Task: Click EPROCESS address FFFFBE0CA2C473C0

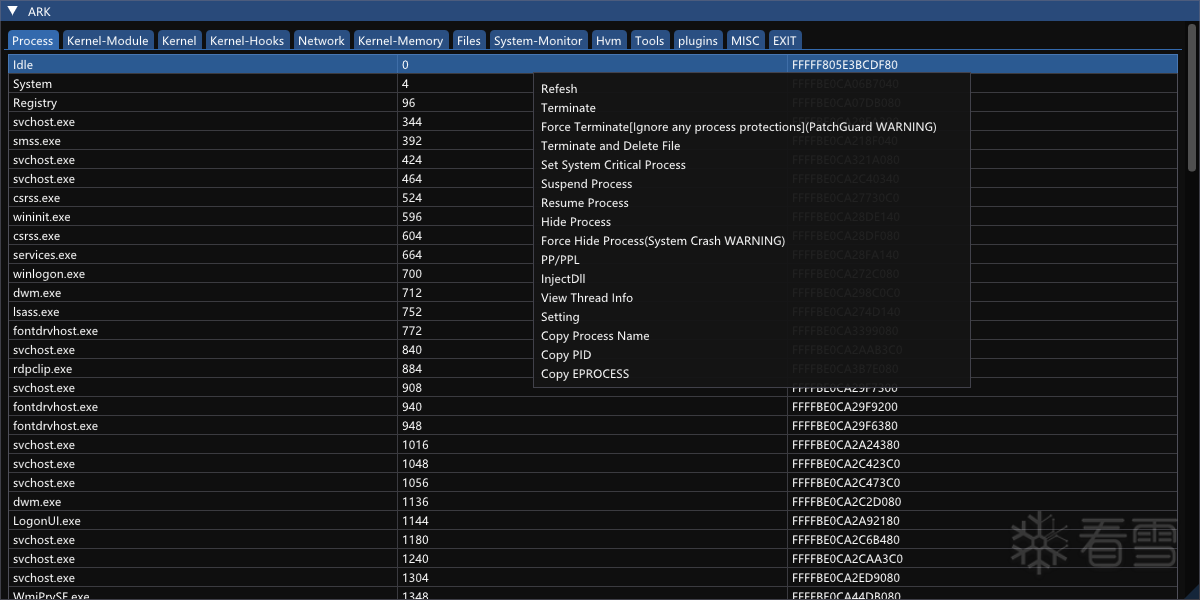Action: [846, 483]
